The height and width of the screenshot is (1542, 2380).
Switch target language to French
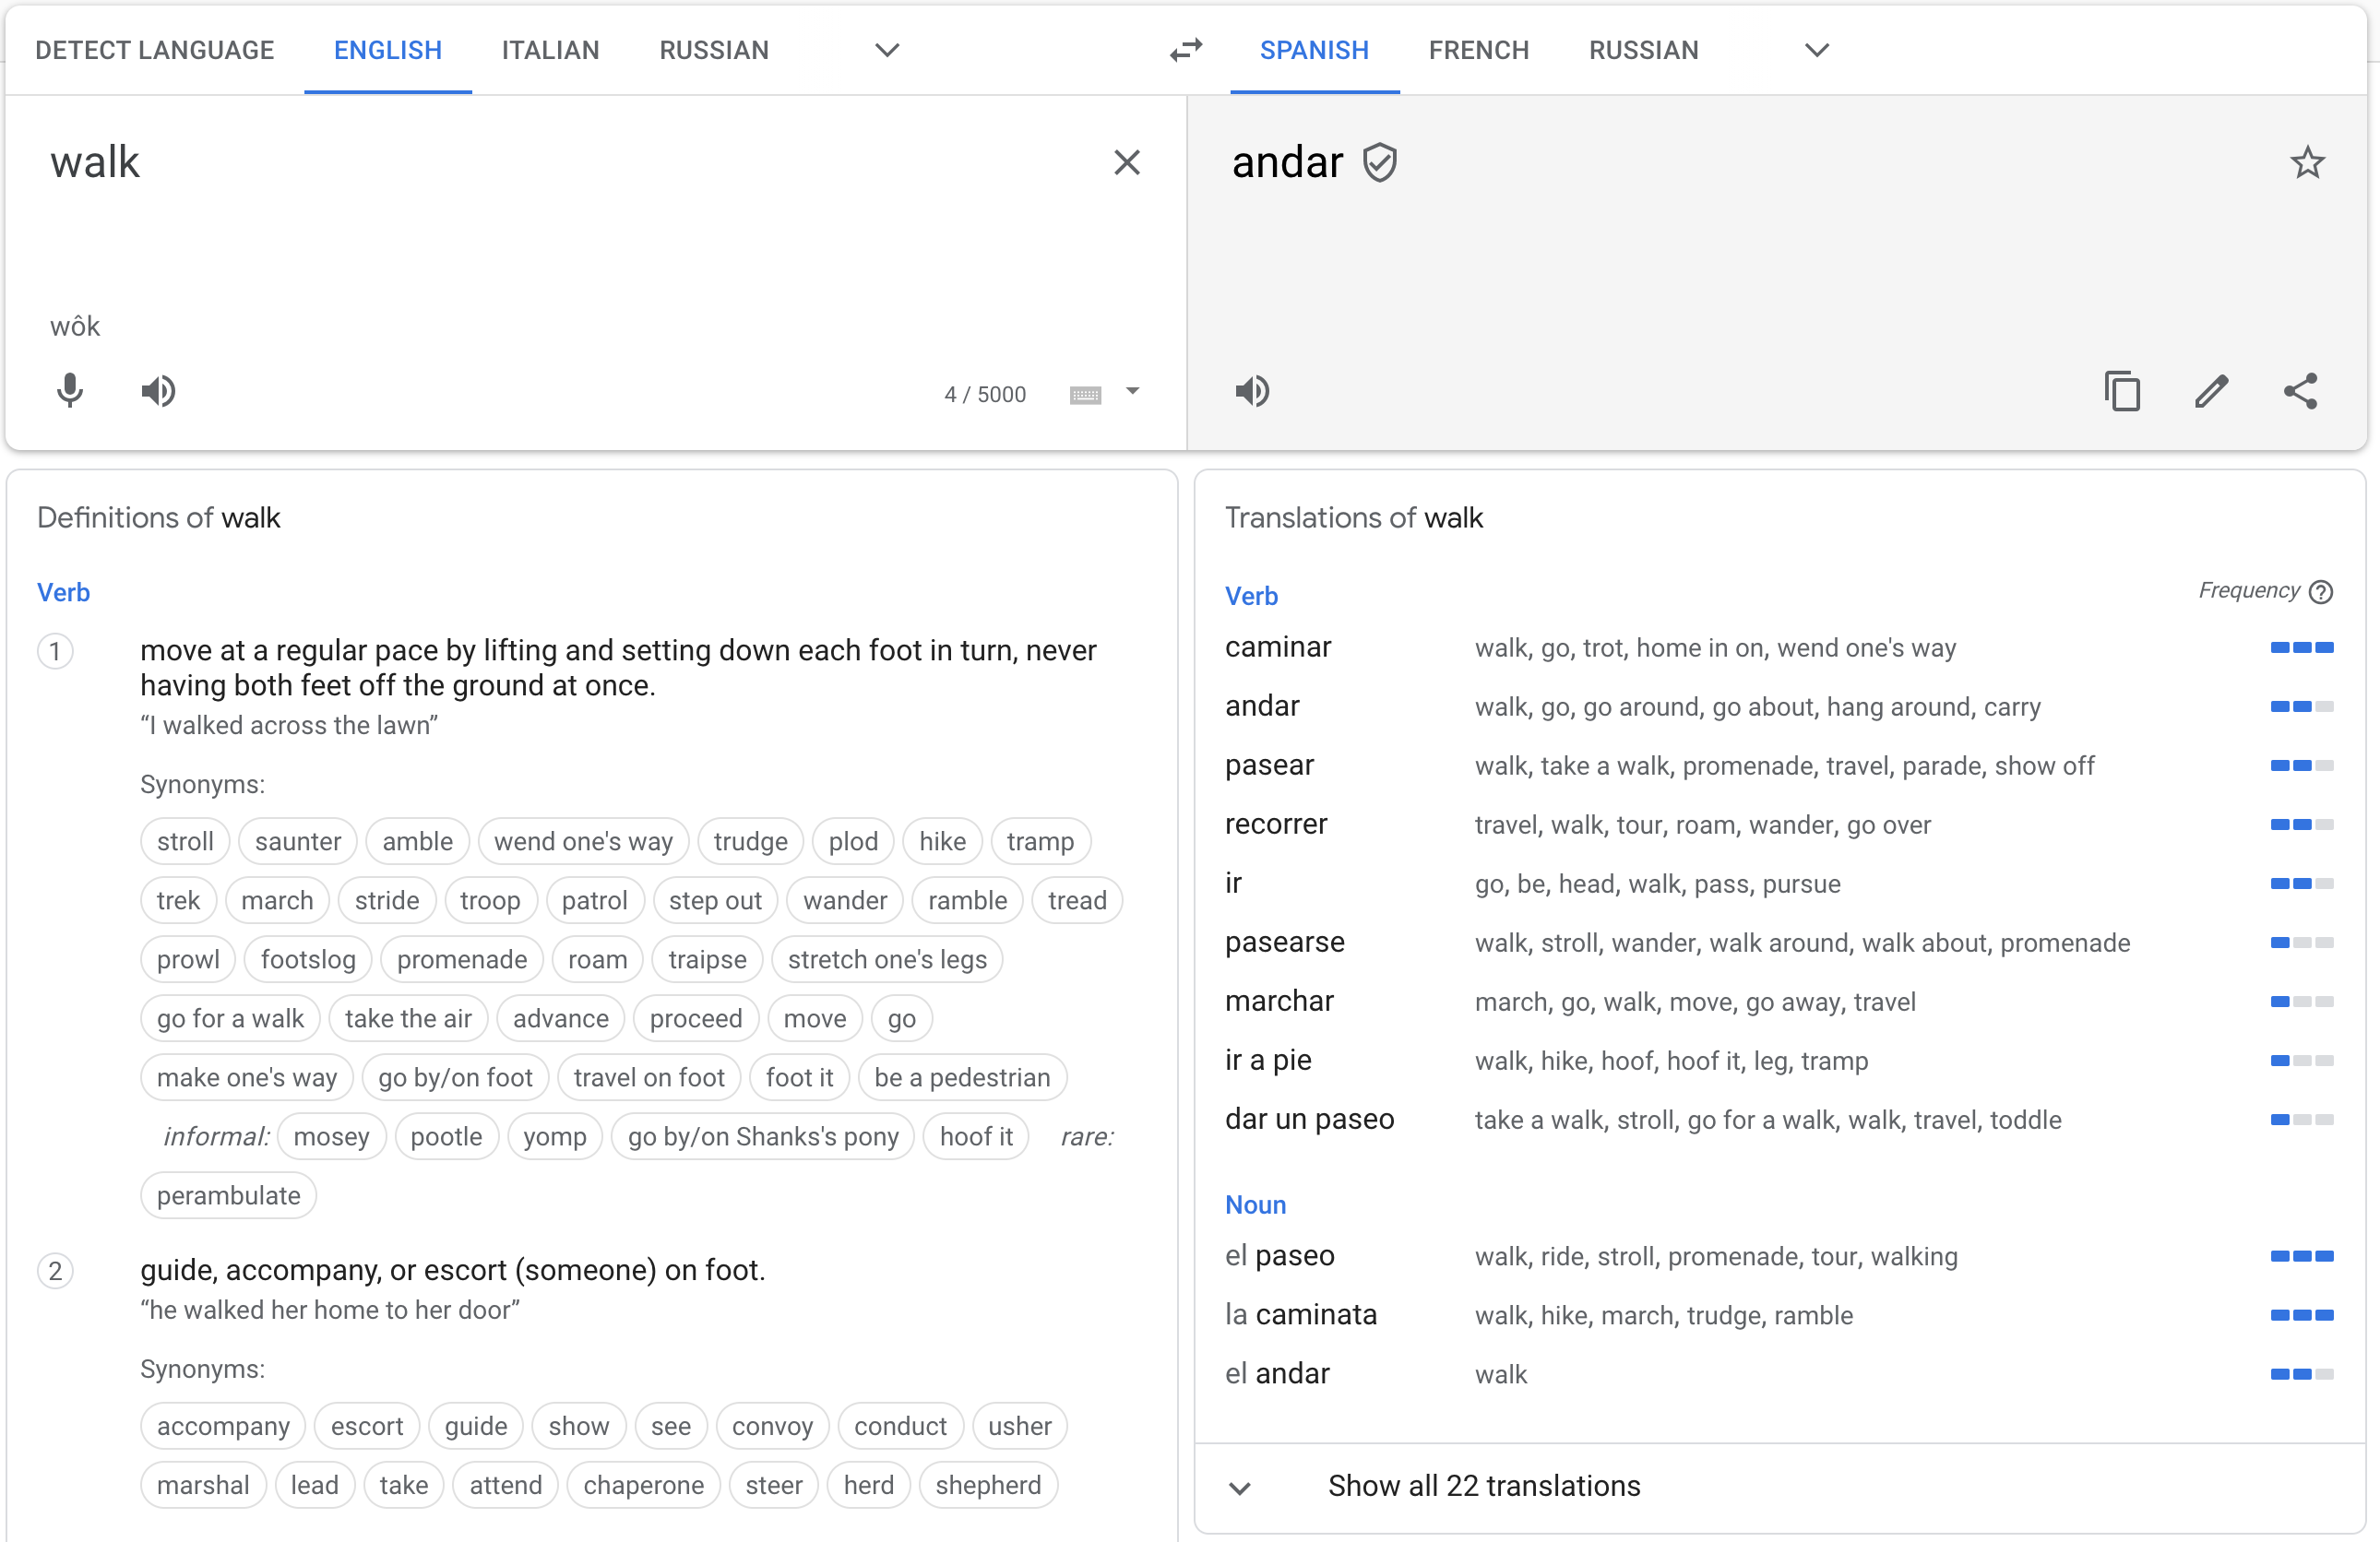(1478, 50)
